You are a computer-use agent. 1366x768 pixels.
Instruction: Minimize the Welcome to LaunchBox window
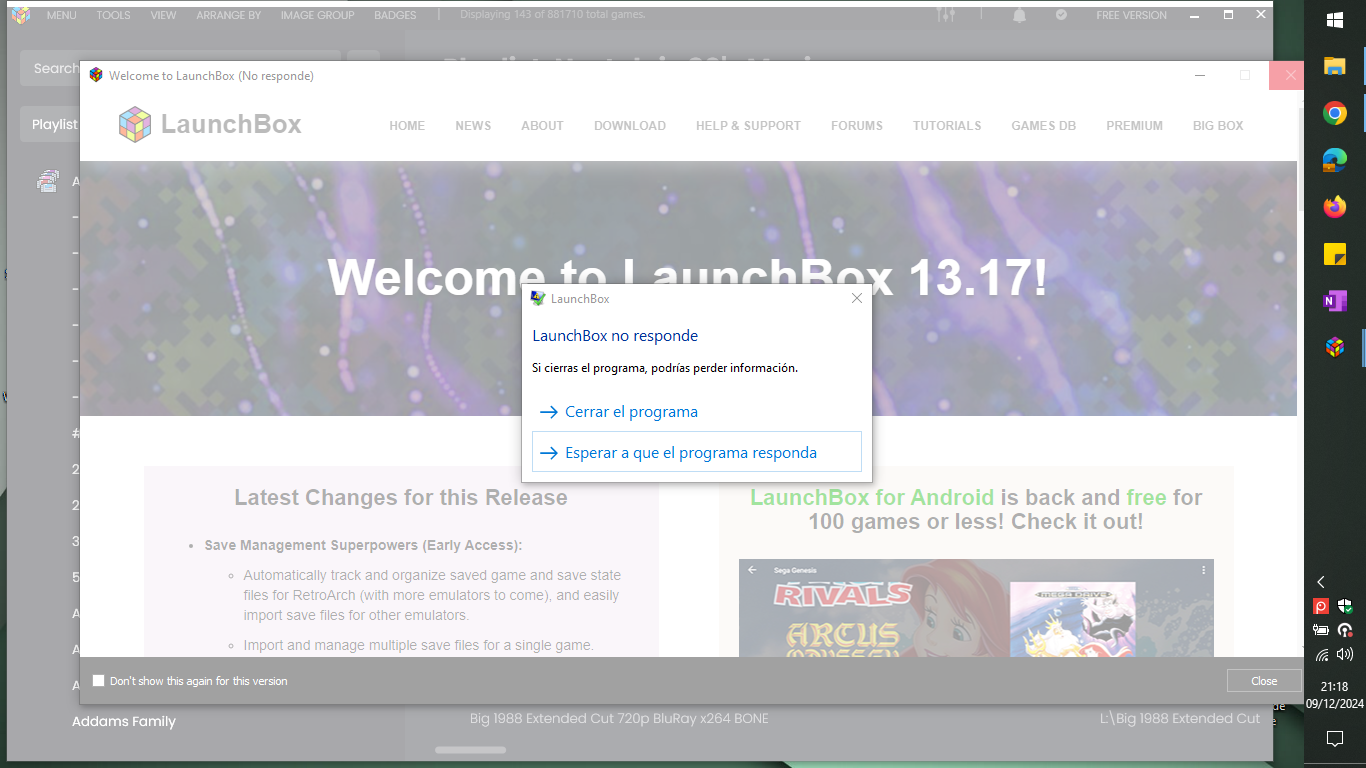[1200, 76]
